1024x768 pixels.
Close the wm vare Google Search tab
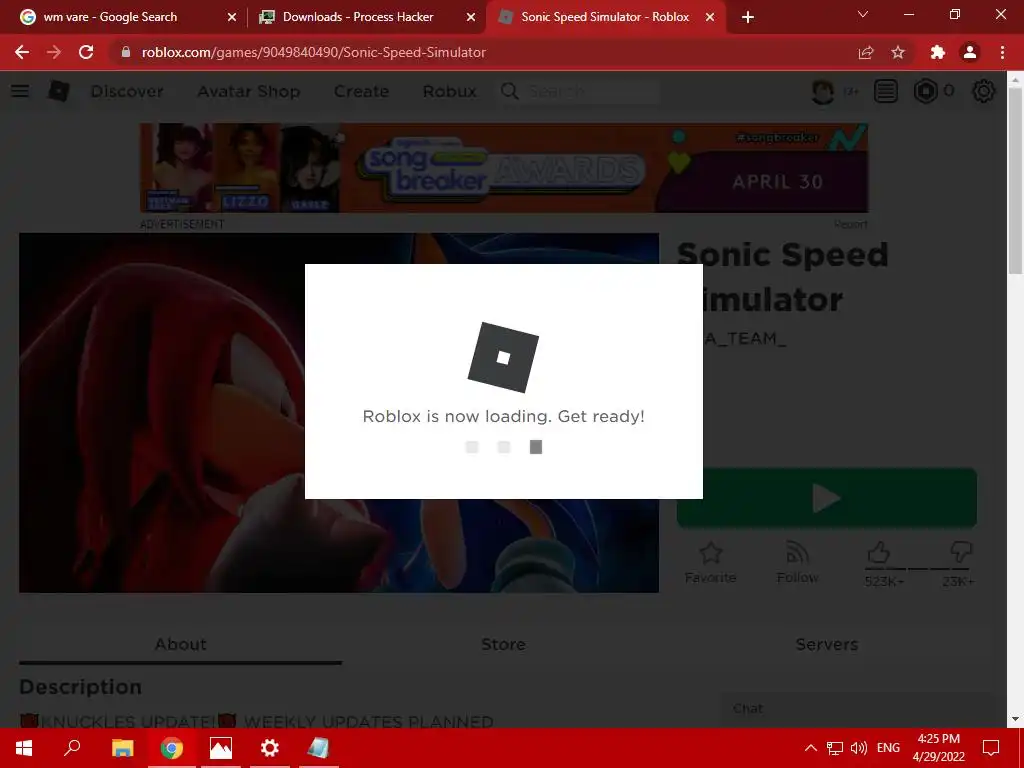pyautogui.click(x=232, y=17)
